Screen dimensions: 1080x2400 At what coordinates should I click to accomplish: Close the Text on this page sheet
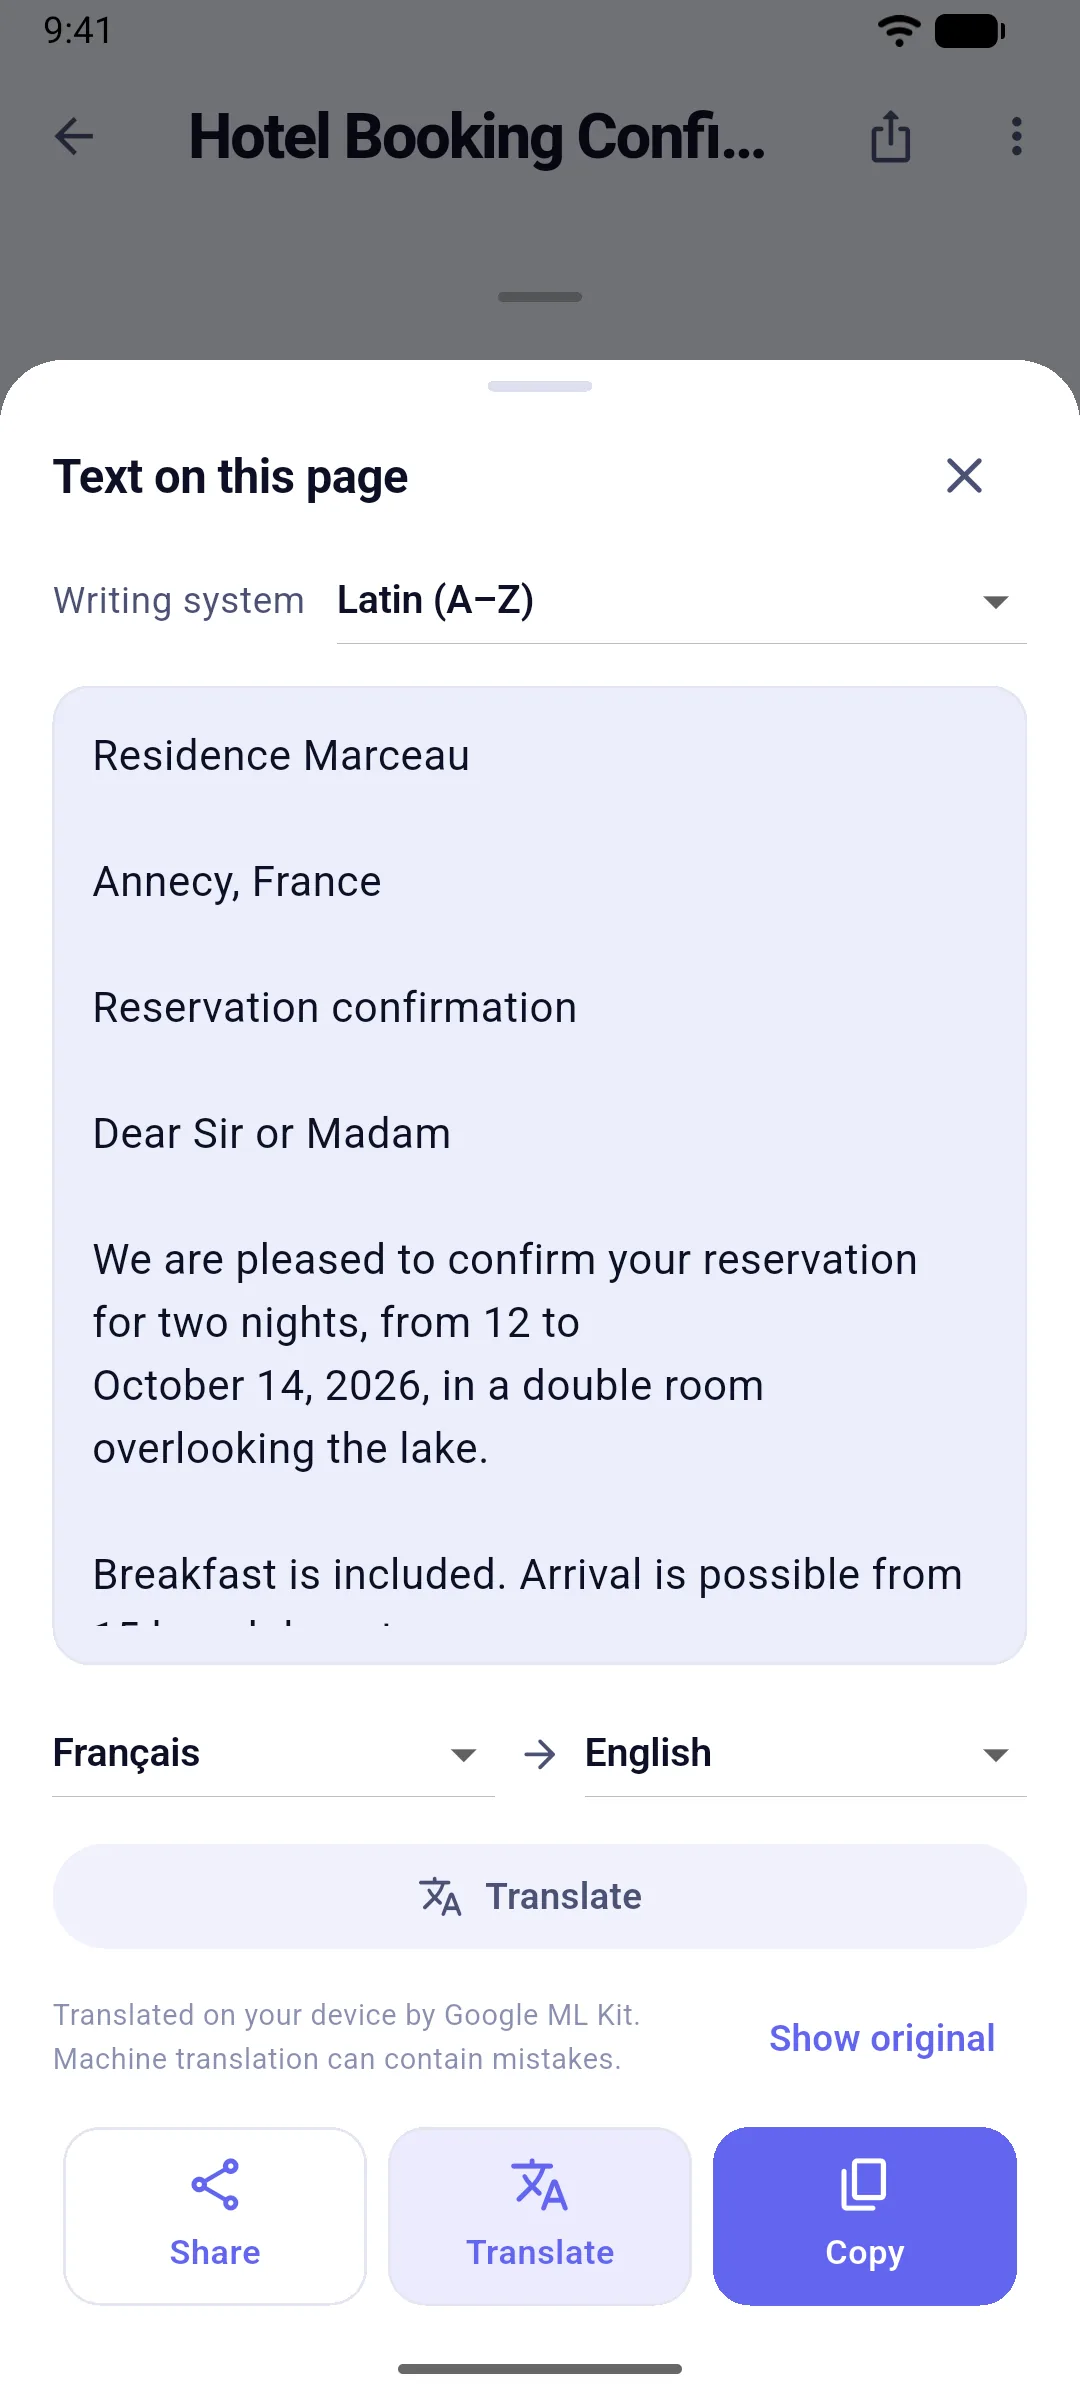tap(964, 476)
